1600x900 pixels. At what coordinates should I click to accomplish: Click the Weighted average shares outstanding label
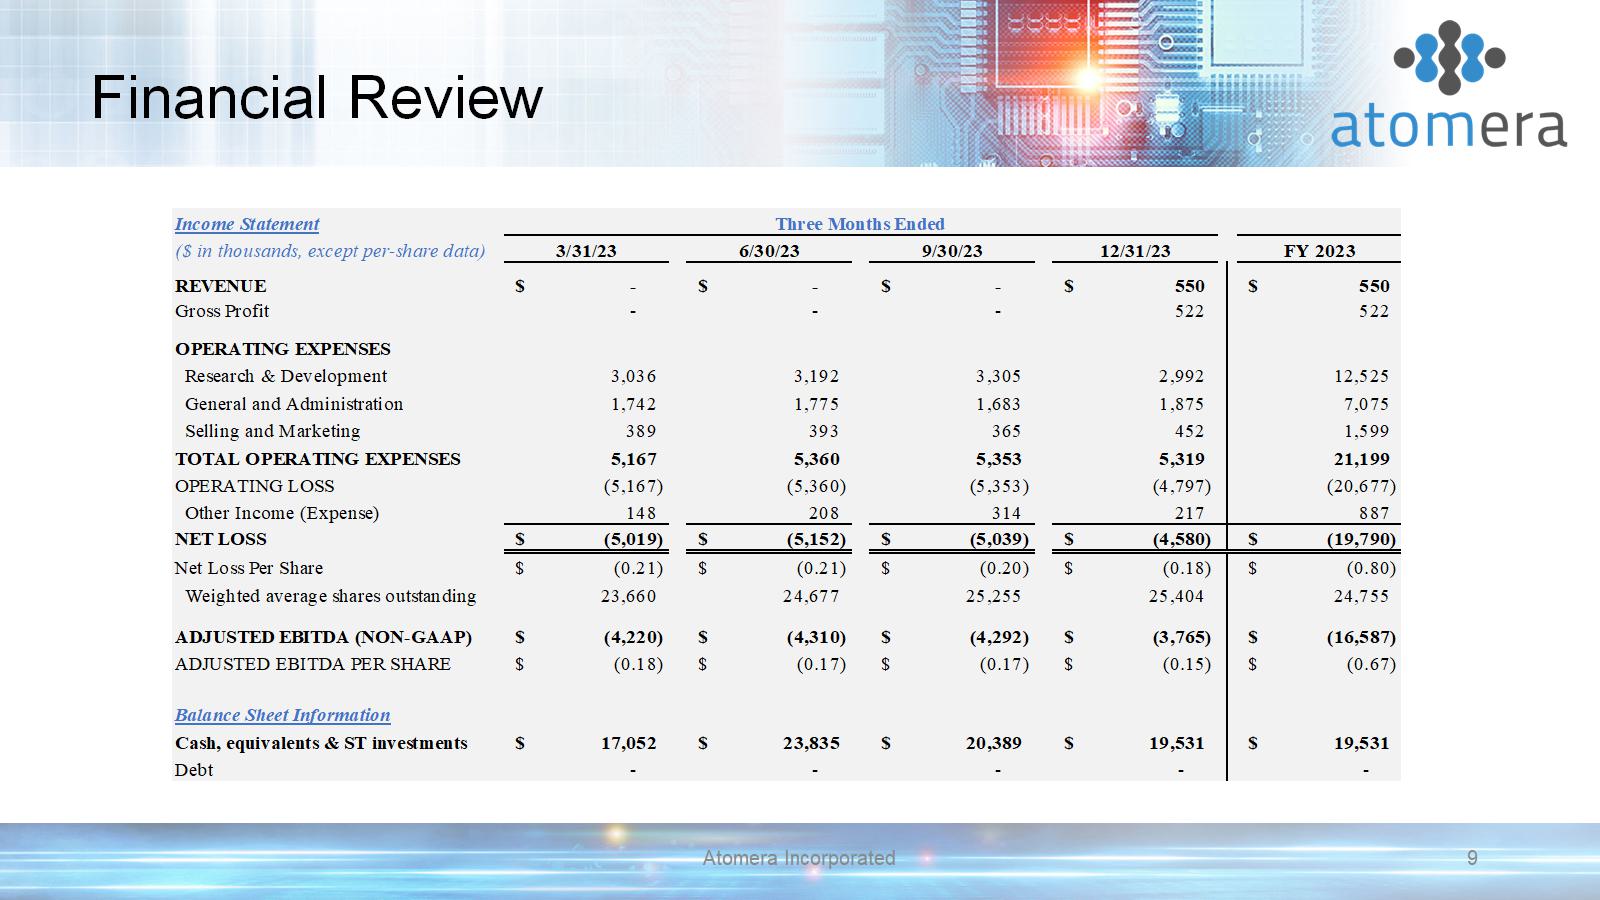330,596
